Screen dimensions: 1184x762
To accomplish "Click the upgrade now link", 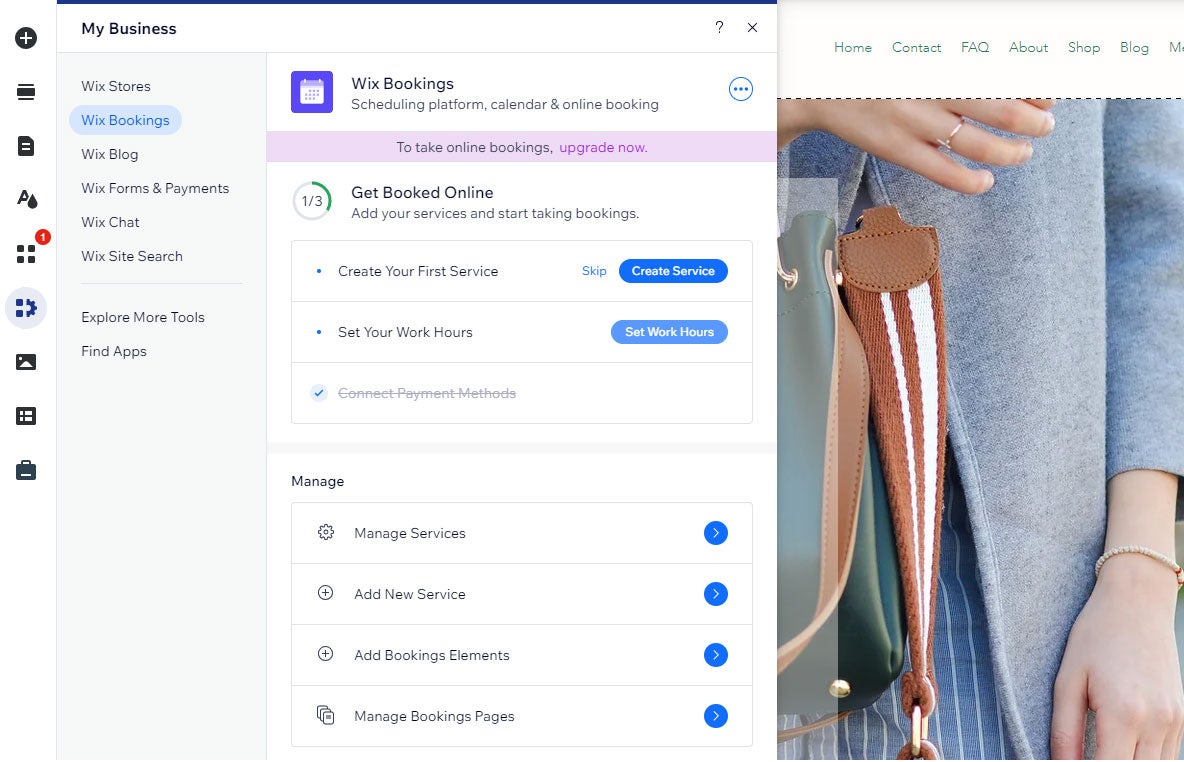I will pos(603,147).
